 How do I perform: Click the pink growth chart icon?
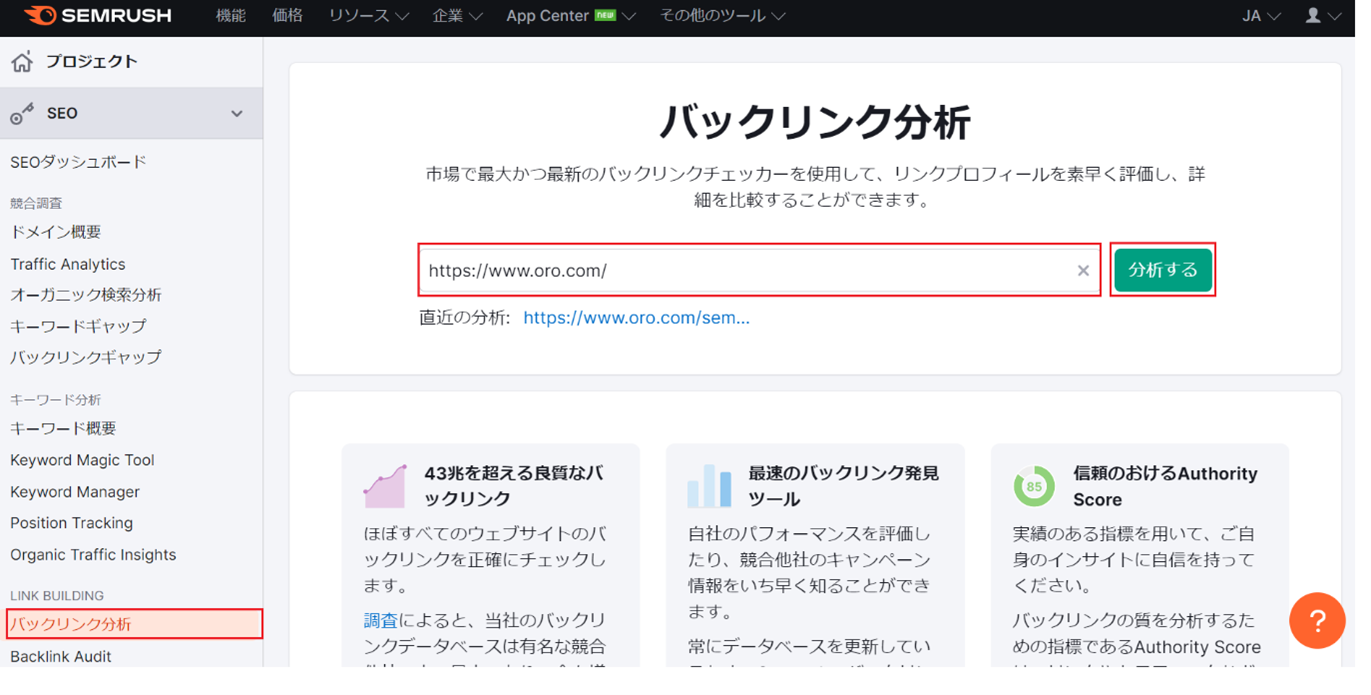(385, 487)
